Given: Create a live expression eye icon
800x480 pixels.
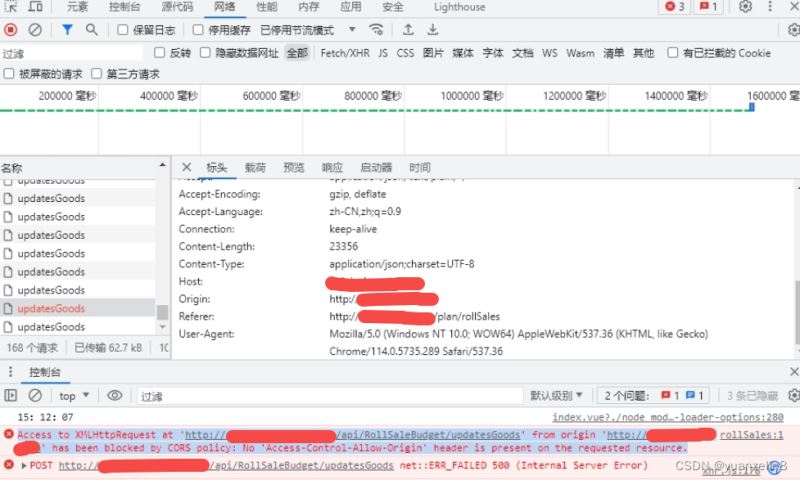Looking at the screenshot, I should tap(115, 395).
